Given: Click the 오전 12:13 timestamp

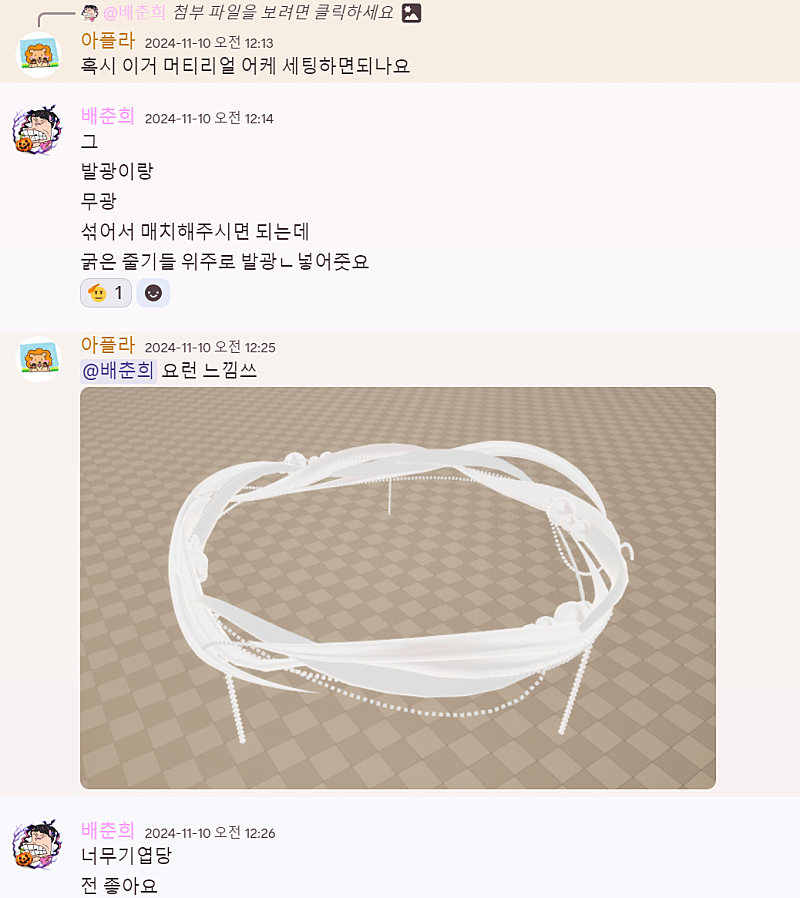Looking at the screenshot, I should (x=209, y=43).
